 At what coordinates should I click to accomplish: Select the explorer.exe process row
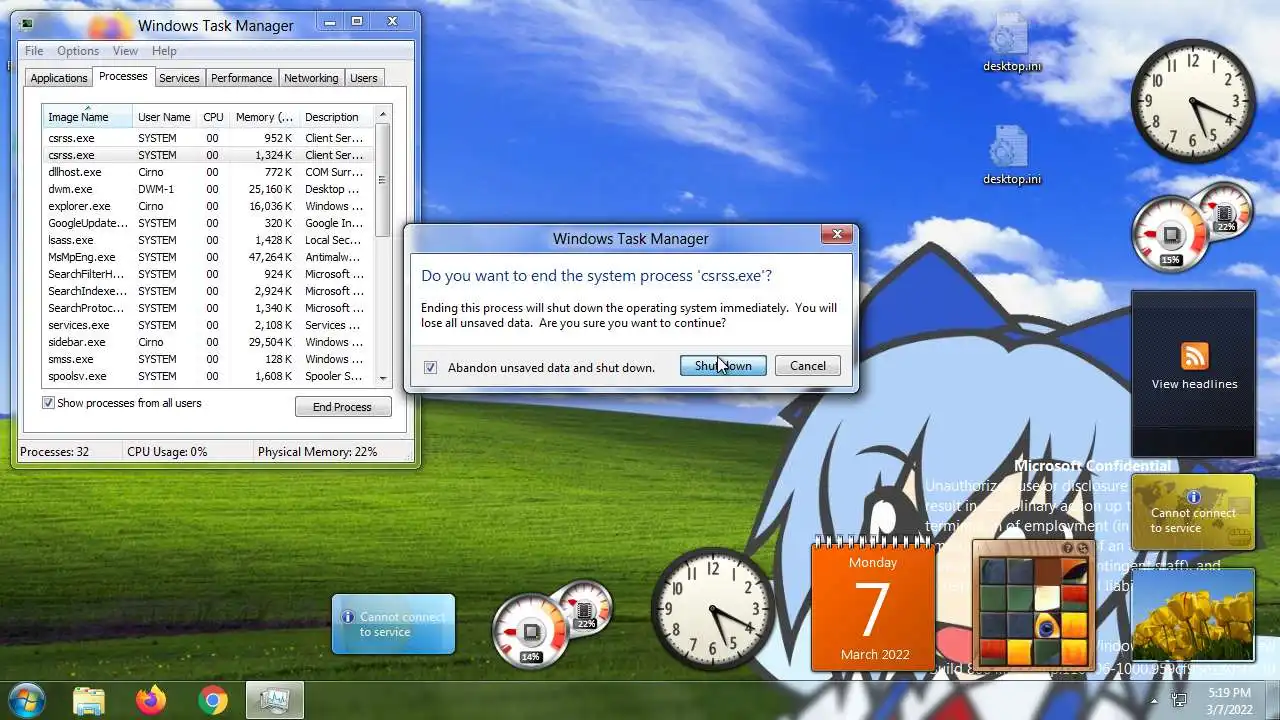[x=207, y=206]
